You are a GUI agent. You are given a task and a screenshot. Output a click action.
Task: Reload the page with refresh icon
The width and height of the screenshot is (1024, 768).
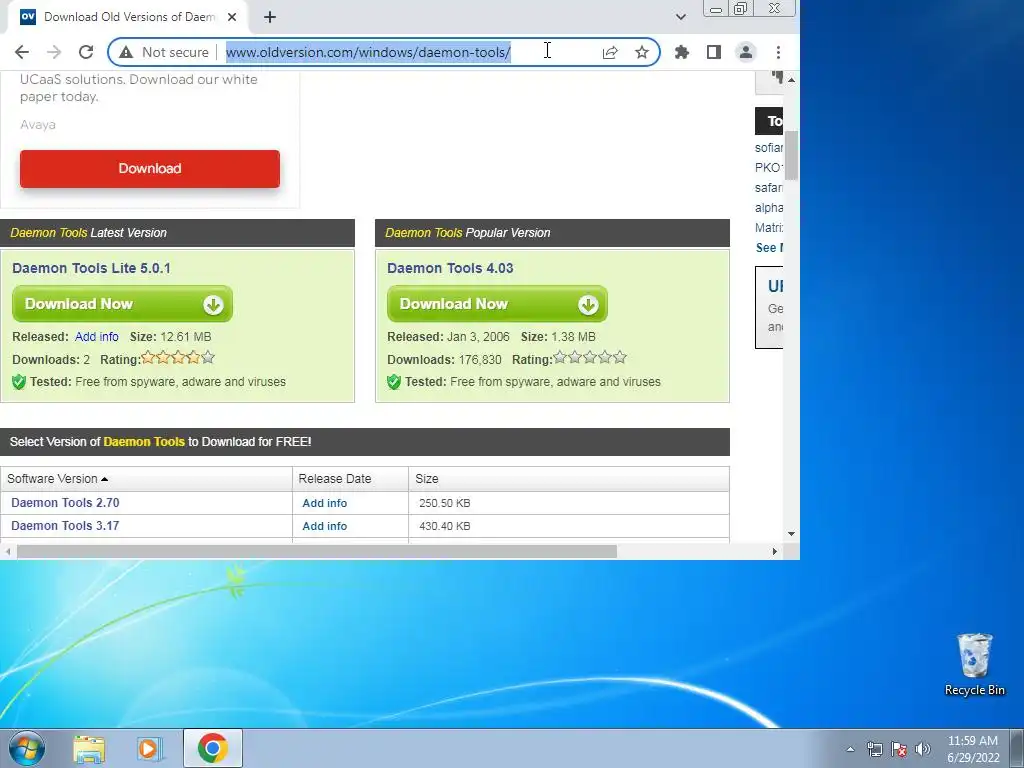pos(86,52)
